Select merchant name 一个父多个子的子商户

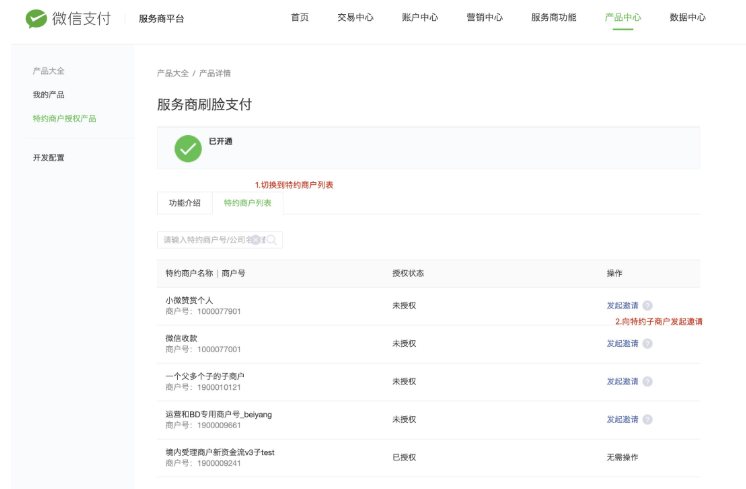(205, 376)
